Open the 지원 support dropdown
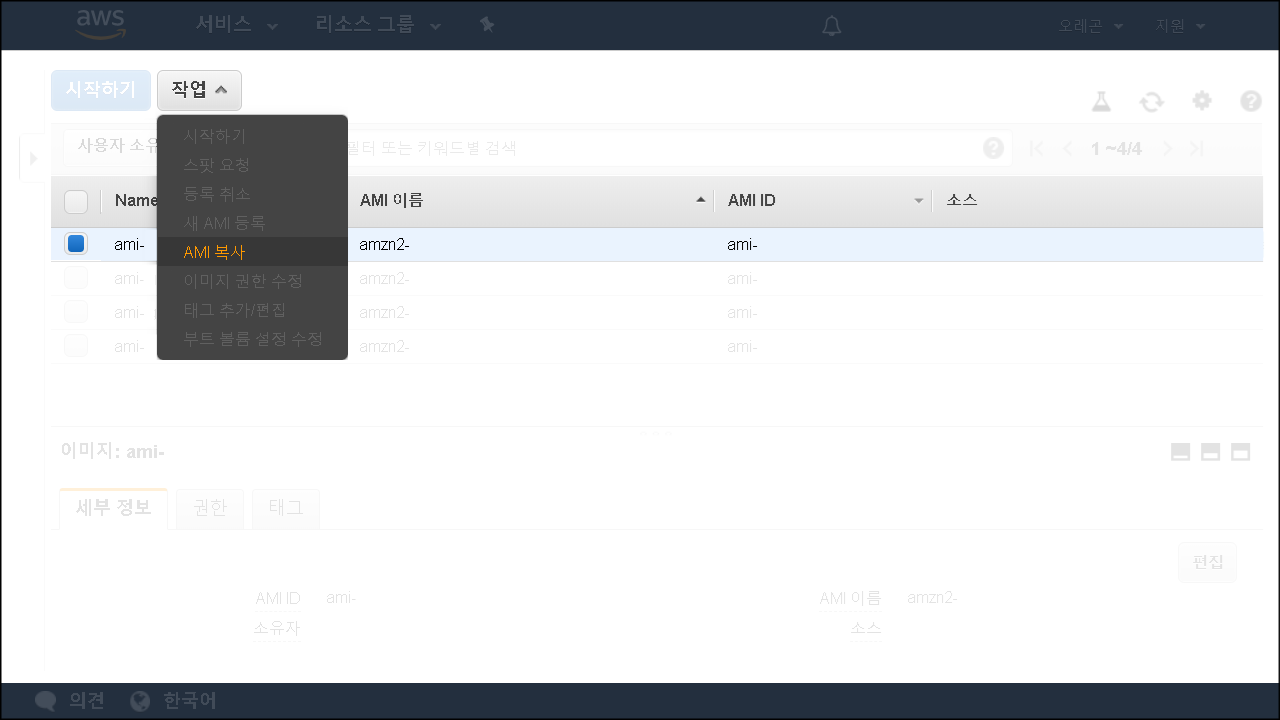Viewport: 1280px width, 720px height. [1181, 26]
